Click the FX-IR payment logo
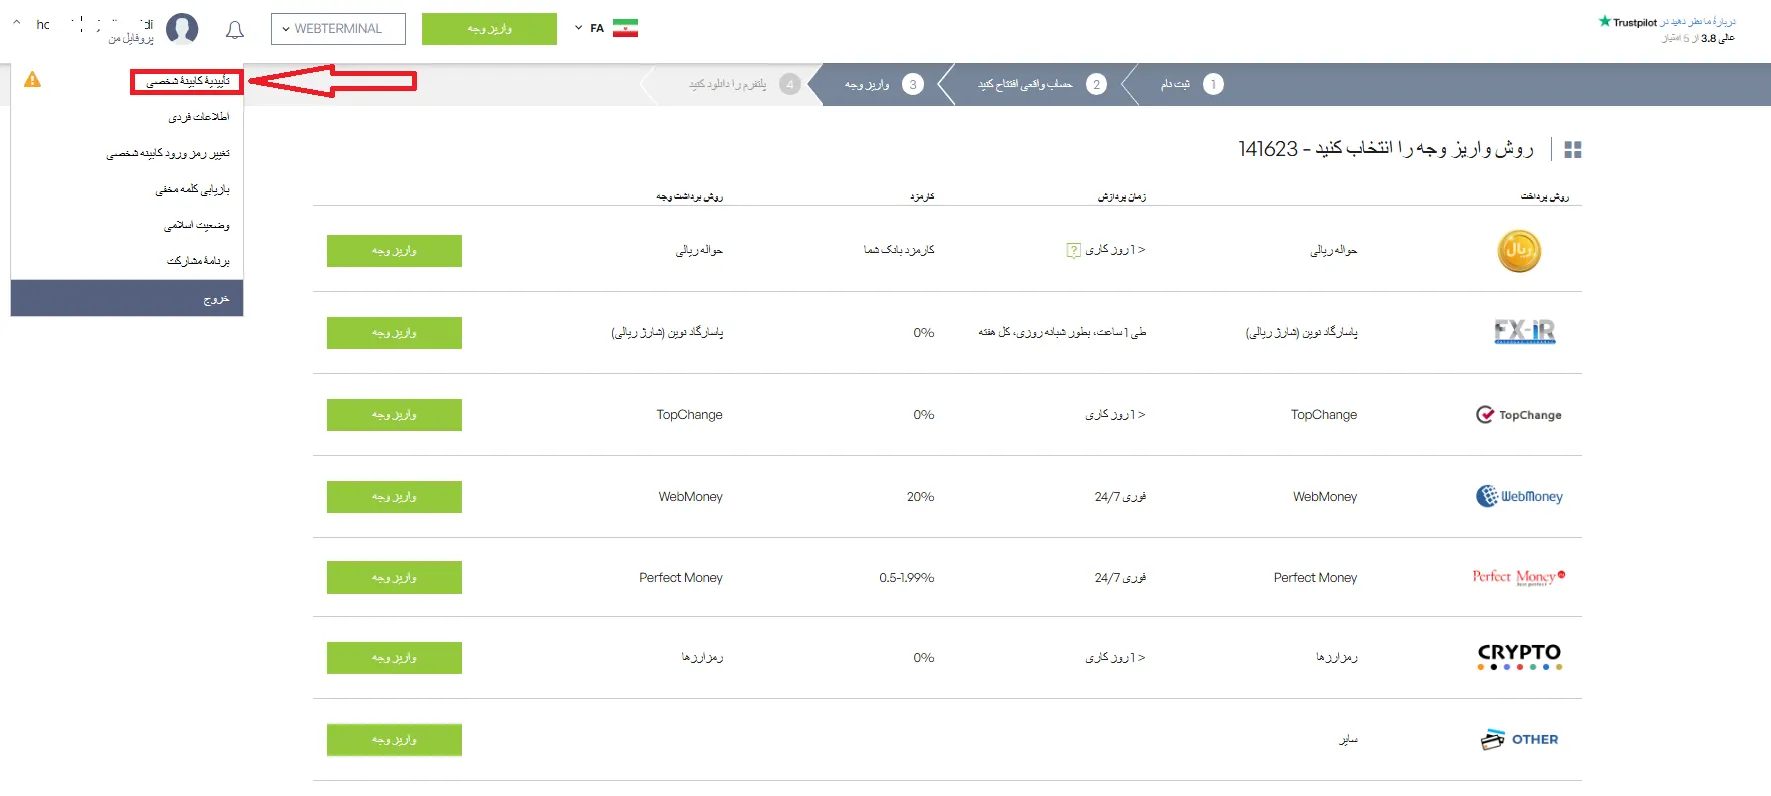Screen dimensions: 1771x796 pos(1525,332)
